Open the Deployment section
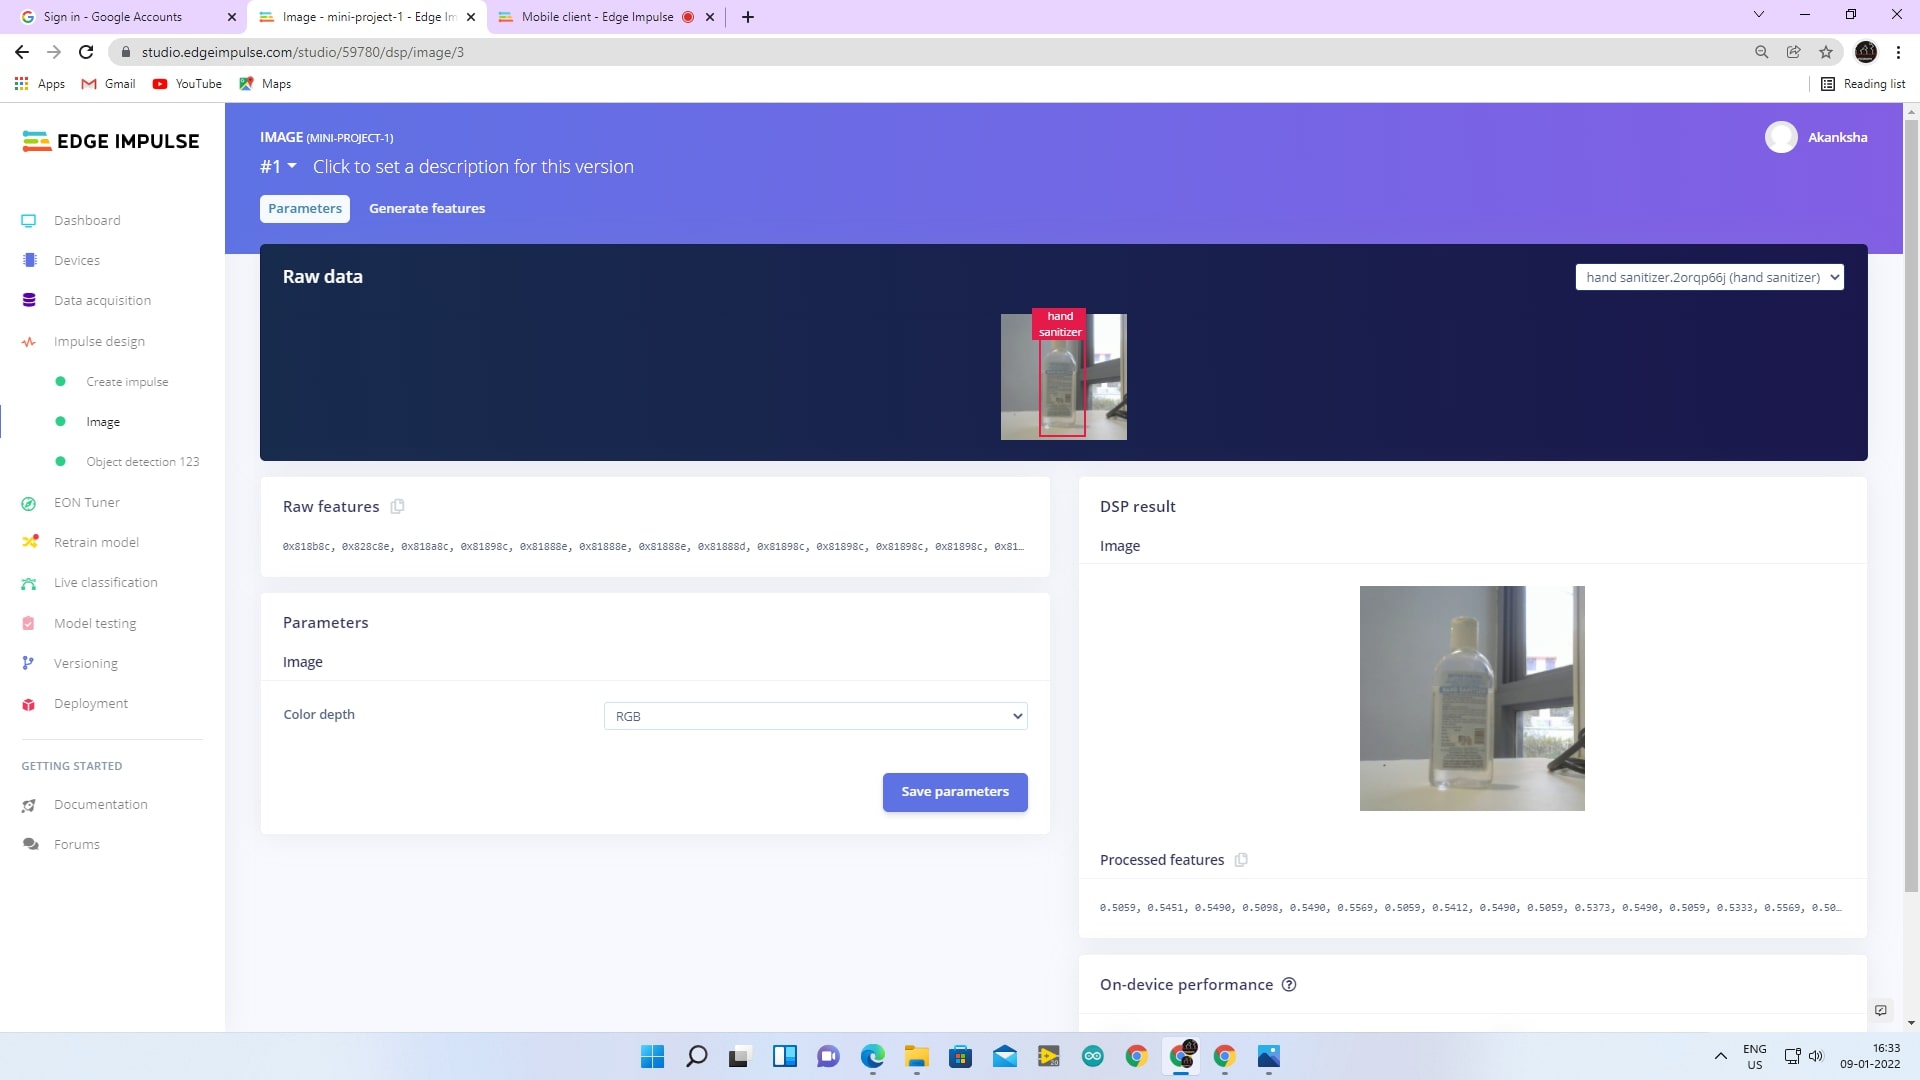 pos(90,703)
